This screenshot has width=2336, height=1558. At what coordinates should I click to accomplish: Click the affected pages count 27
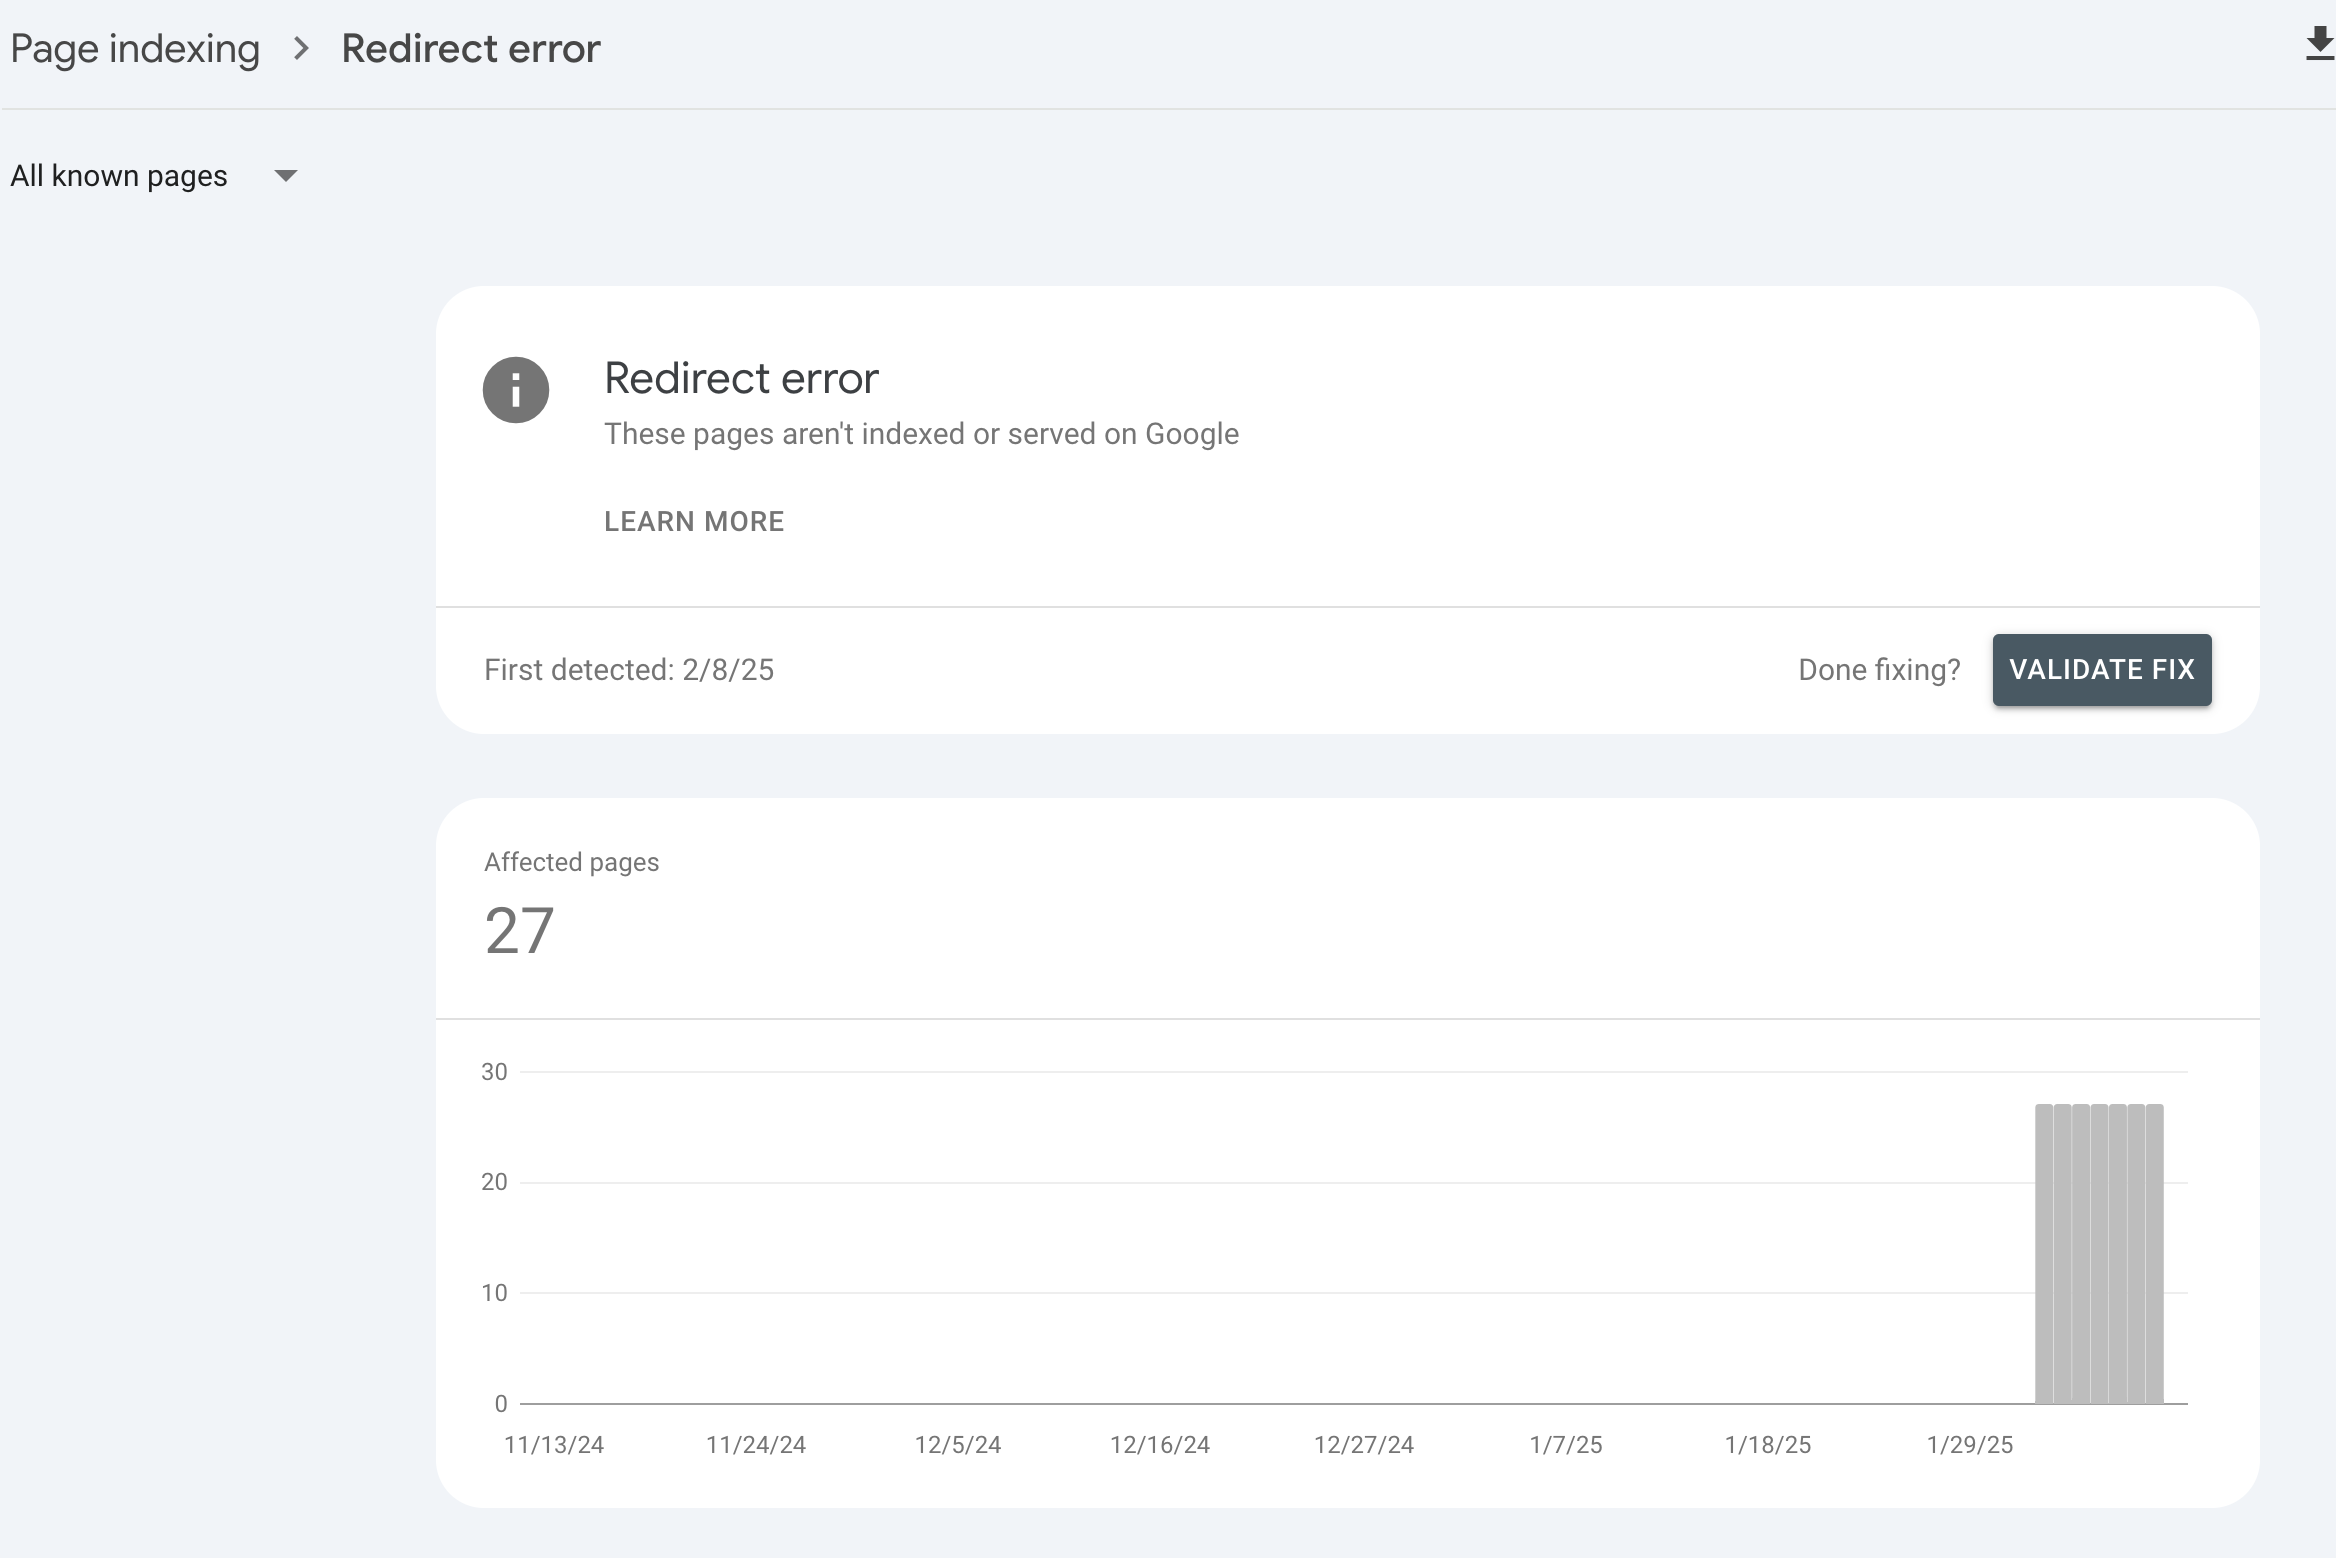pyautogui.click(x=519, y=931)
